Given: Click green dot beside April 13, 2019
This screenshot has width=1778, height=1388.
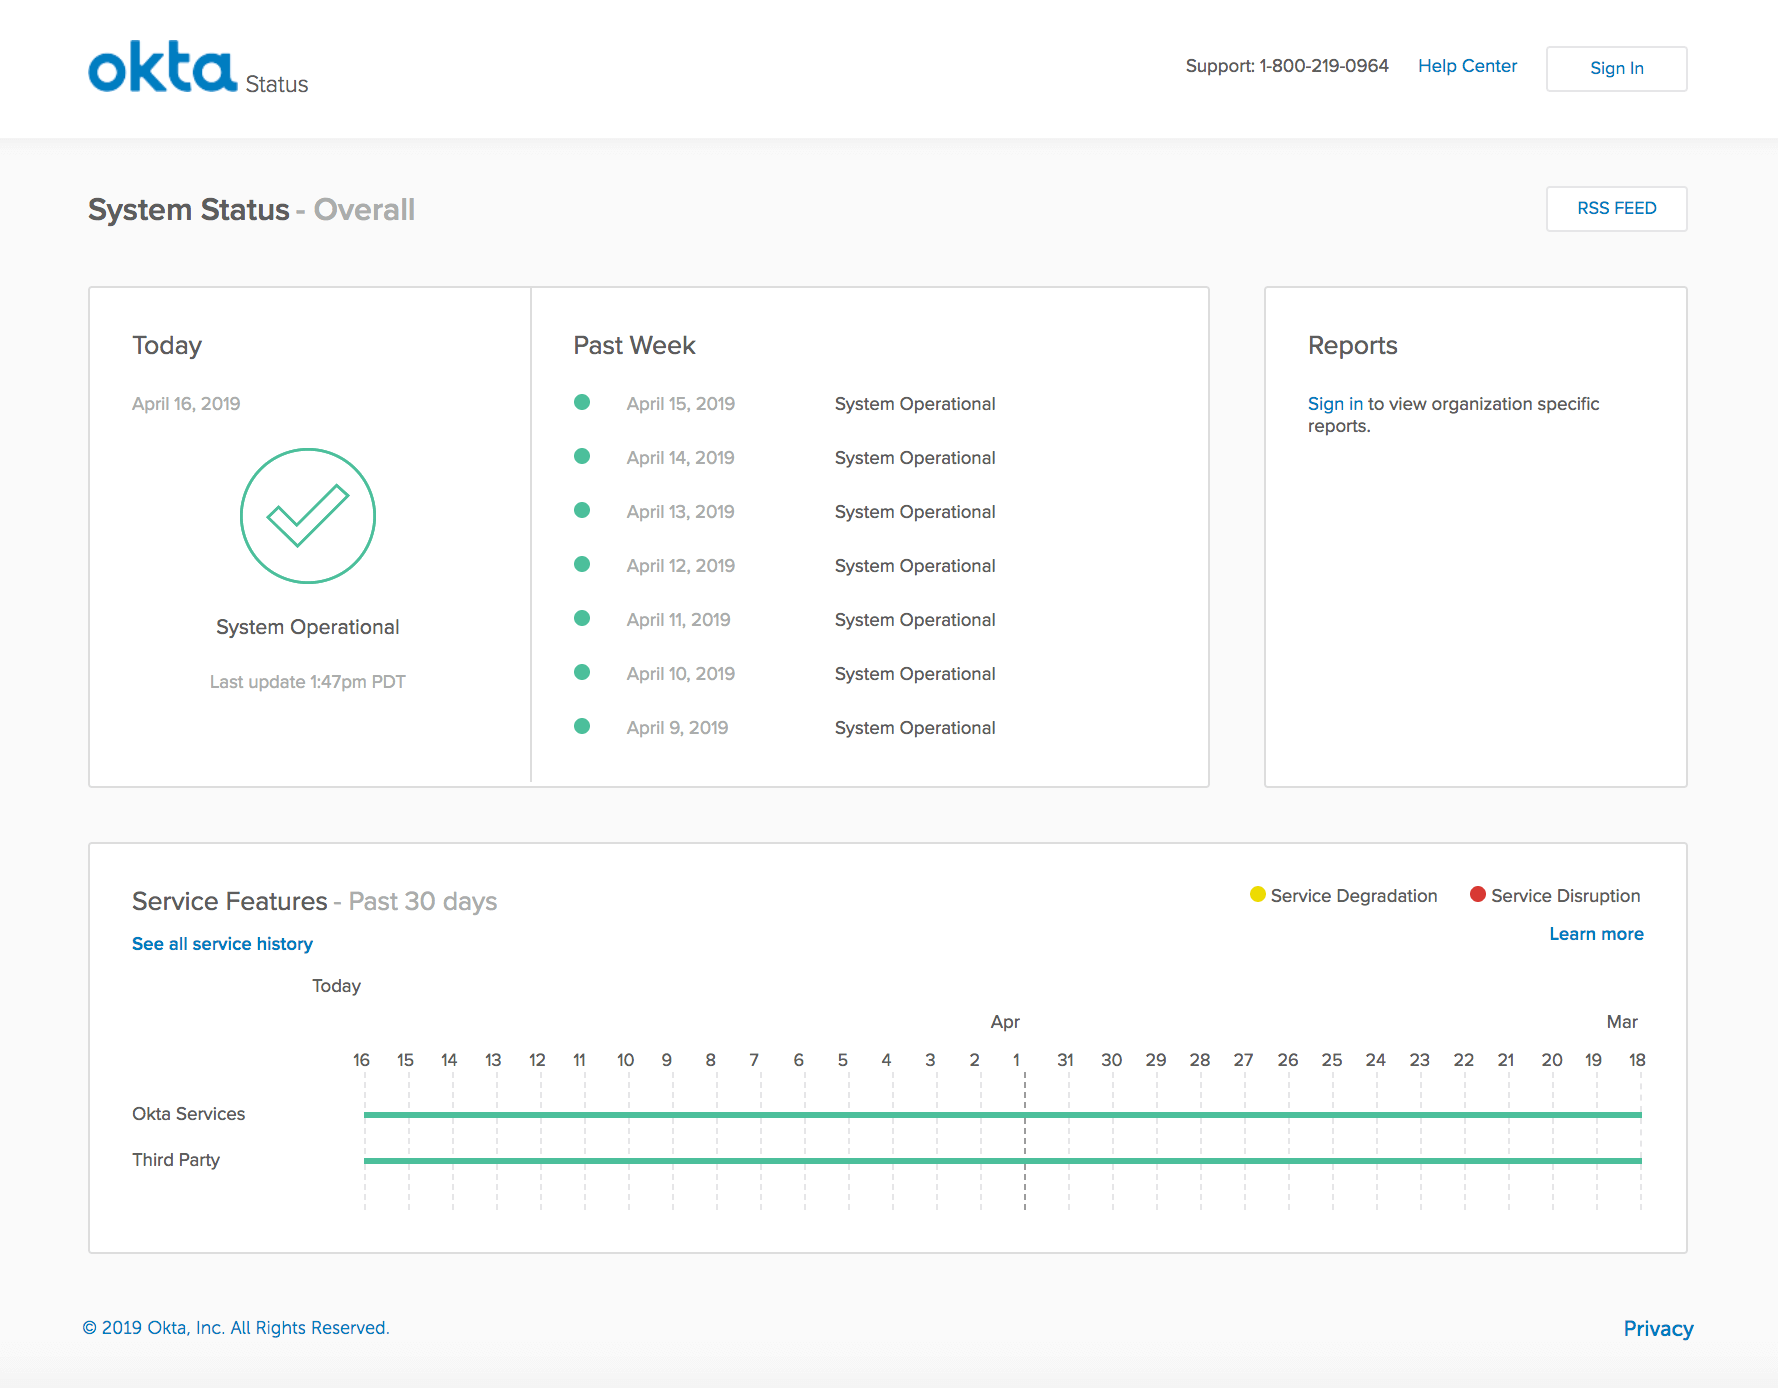Looking at the screenshot, I should 582,511.
